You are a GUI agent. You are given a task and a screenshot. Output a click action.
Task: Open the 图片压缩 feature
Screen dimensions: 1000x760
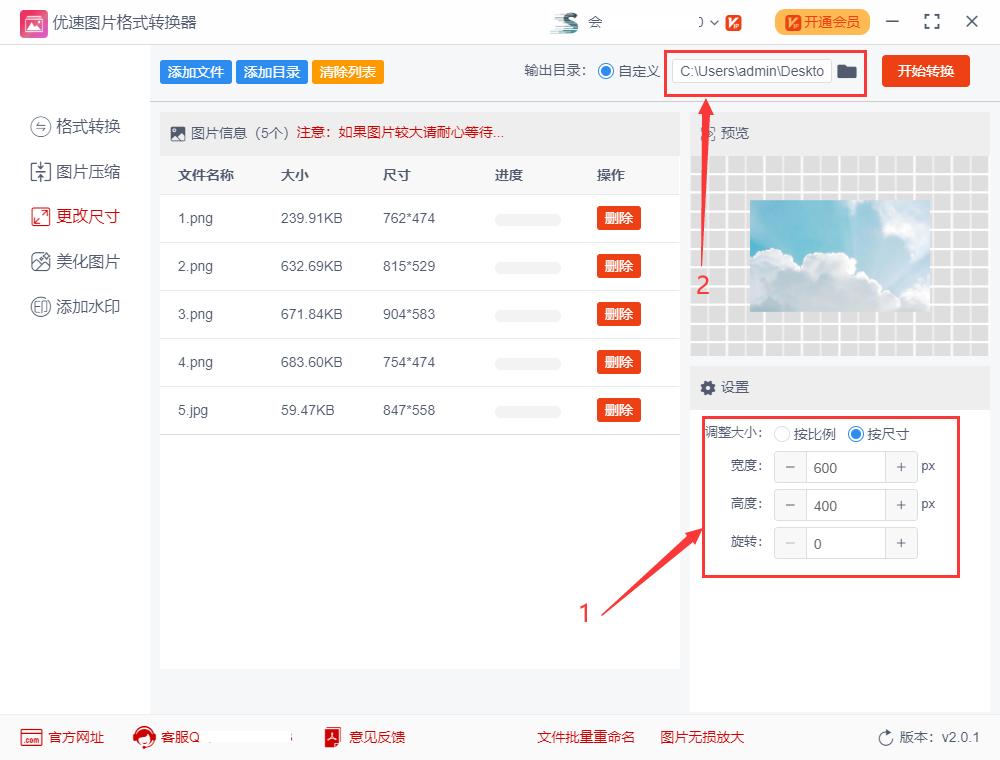click(75, 171)
